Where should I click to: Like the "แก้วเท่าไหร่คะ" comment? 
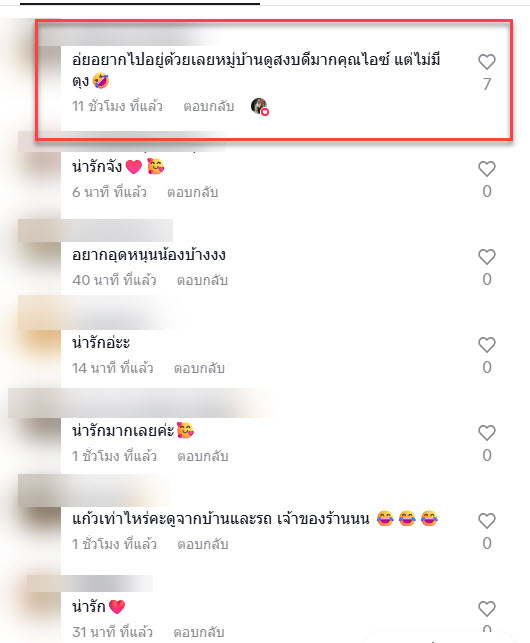click(487, 521)
